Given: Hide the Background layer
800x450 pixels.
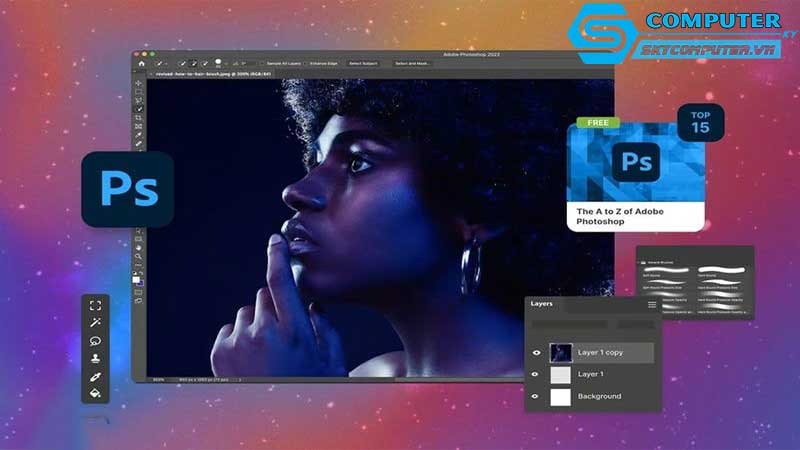Looking at the screenshot, I should pyautogui.click(x=535, y=396).
